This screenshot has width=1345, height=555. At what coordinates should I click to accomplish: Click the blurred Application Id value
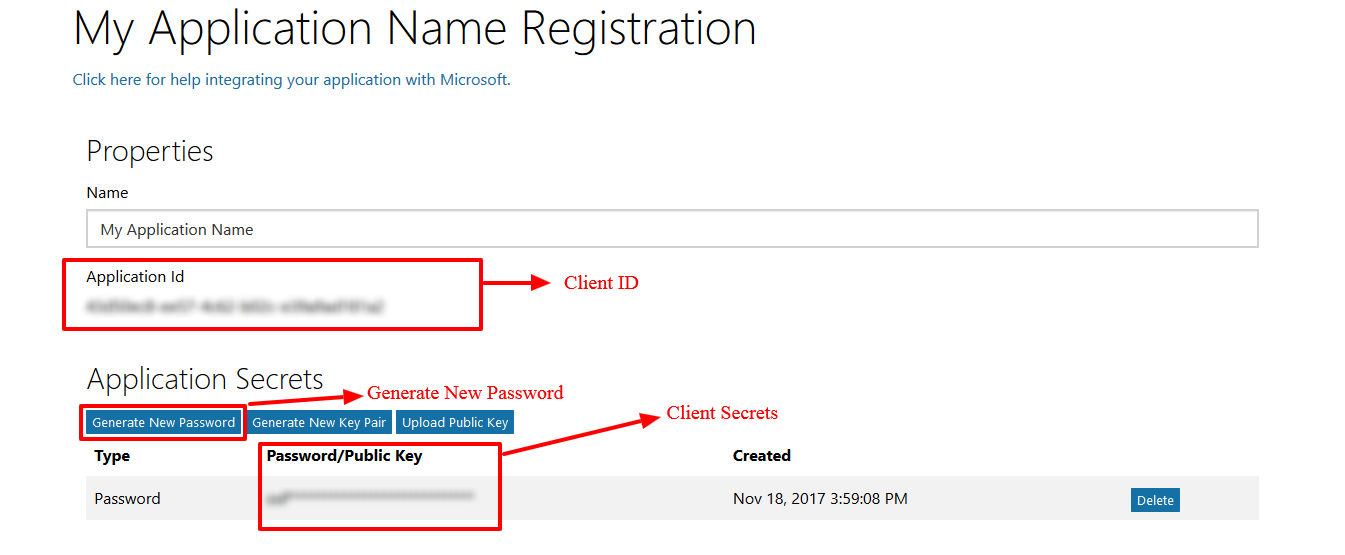click(236, 306)
